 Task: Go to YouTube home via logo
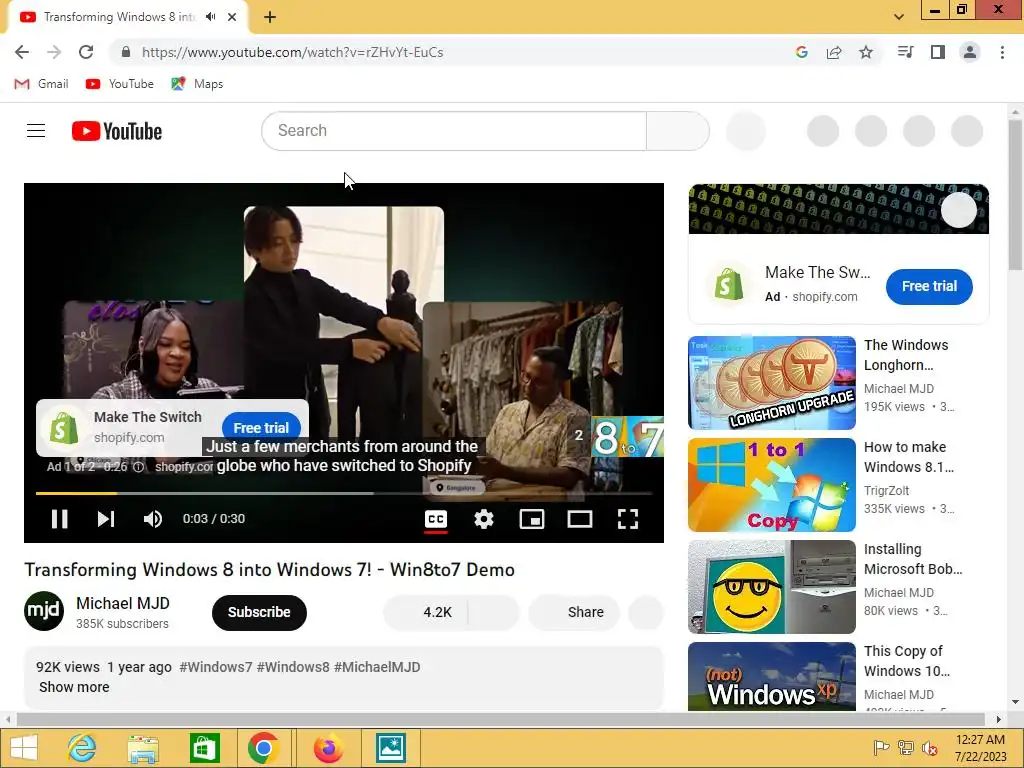click(x=117, y=131)
